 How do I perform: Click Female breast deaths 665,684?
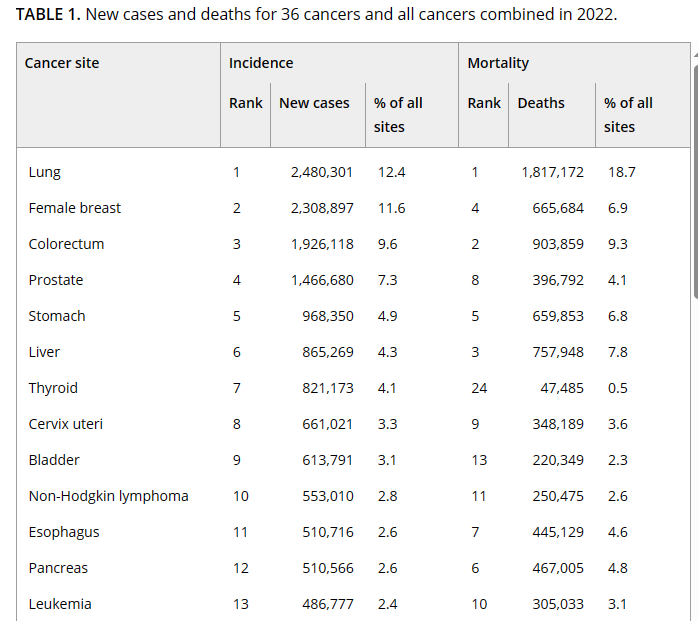pos(558,208)
